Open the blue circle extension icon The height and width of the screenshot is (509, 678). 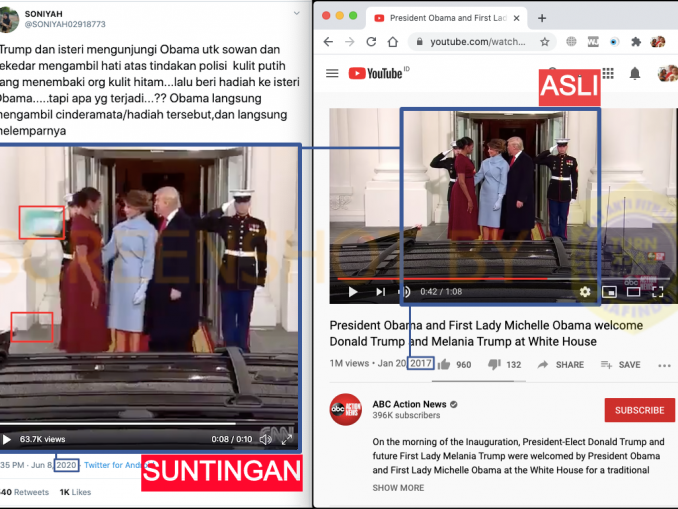point(614,42)
